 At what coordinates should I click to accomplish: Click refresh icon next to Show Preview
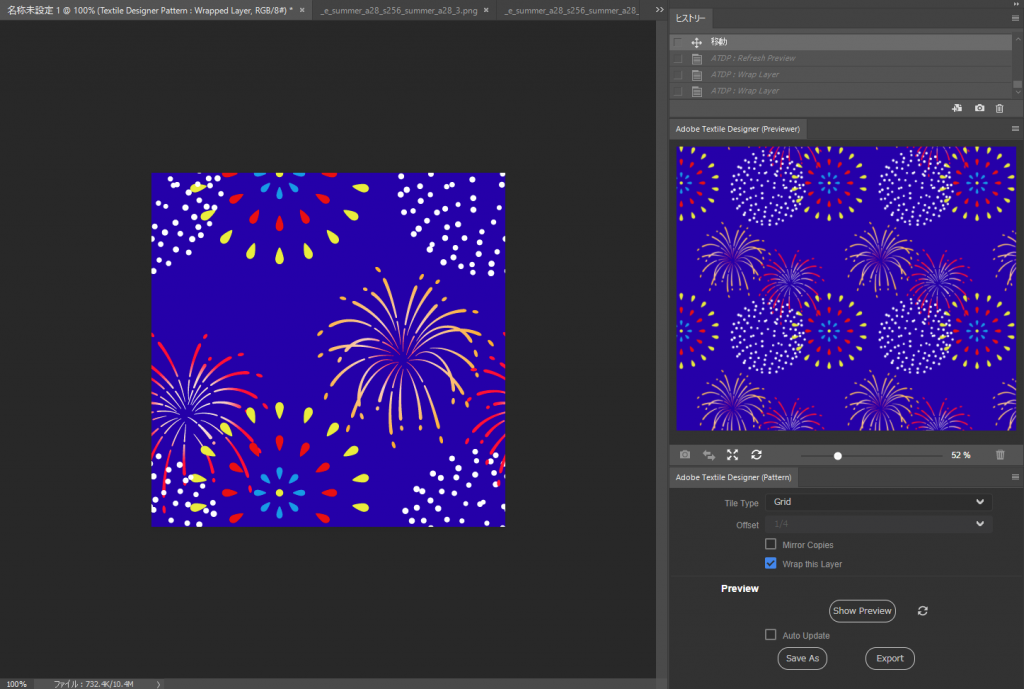[x=922, y=610]
